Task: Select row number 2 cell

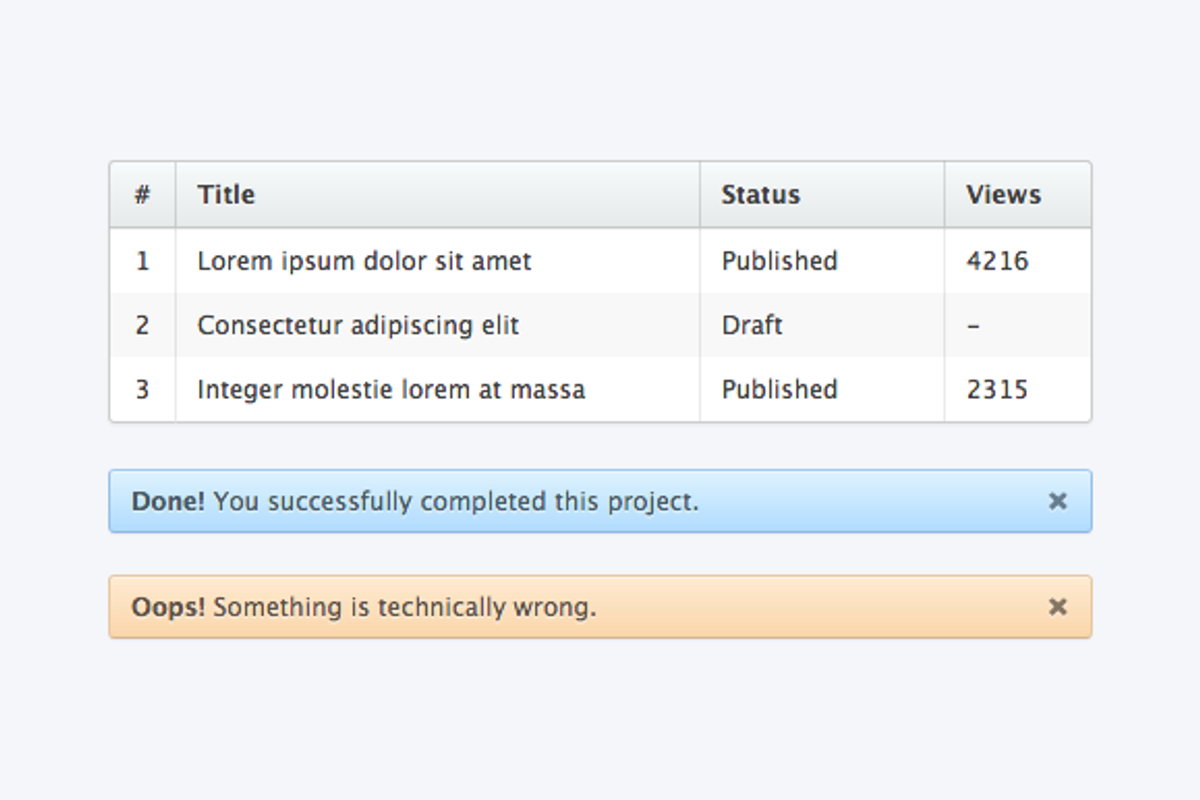Action: click(142, 325)
